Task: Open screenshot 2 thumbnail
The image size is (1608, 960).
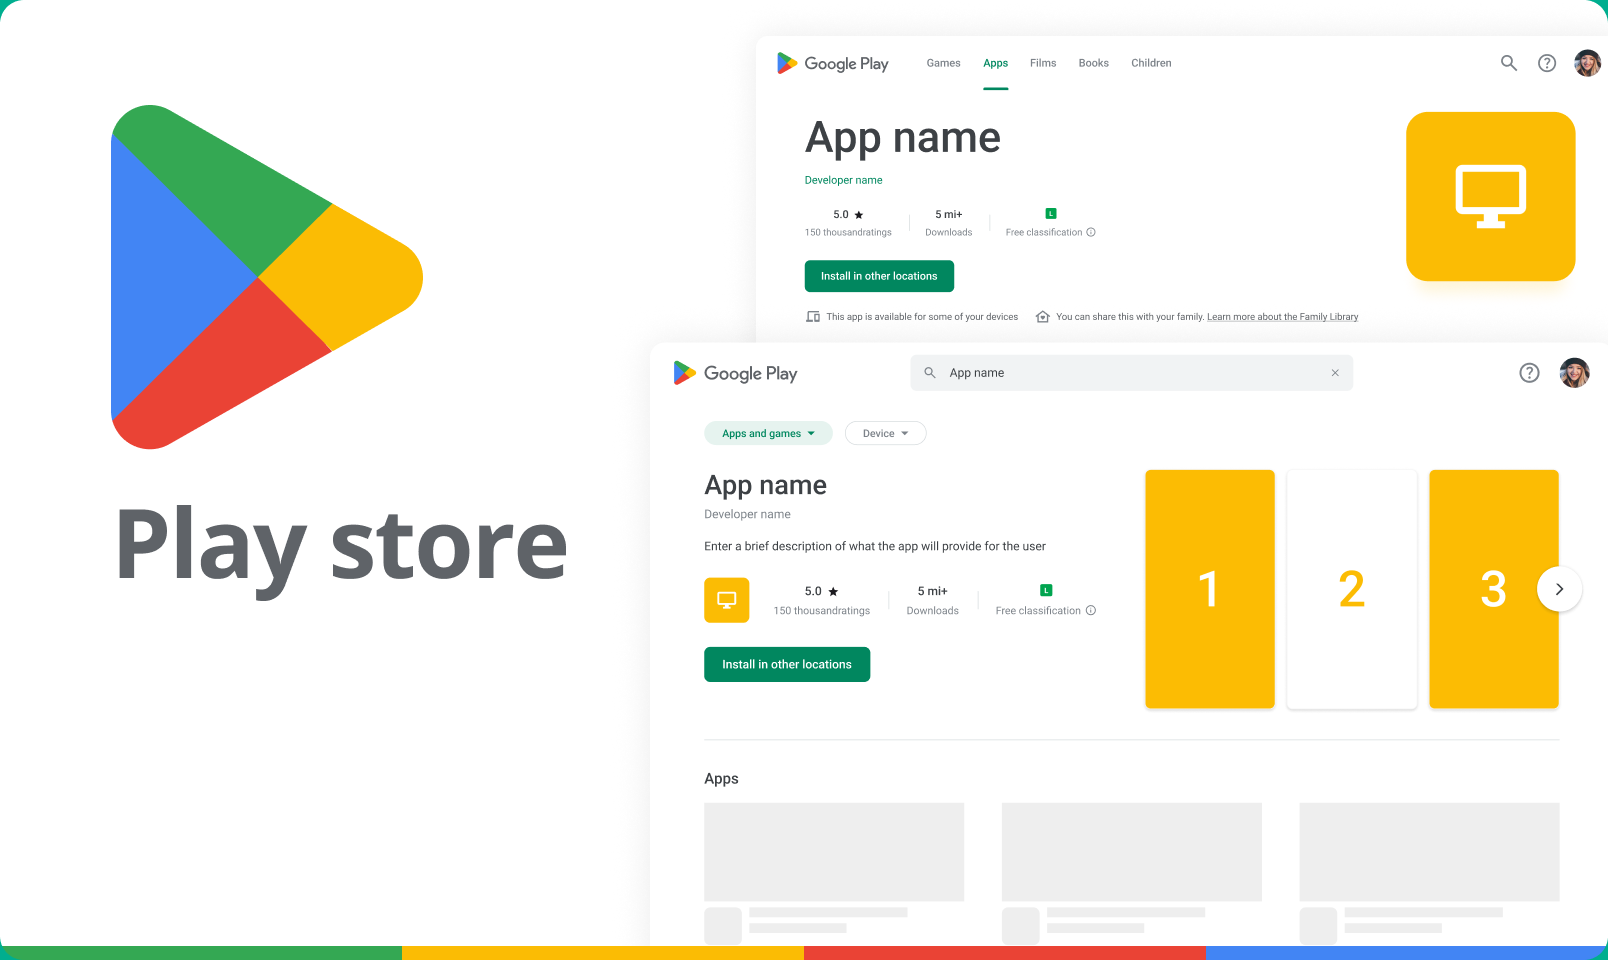Action: point(1352,589)
